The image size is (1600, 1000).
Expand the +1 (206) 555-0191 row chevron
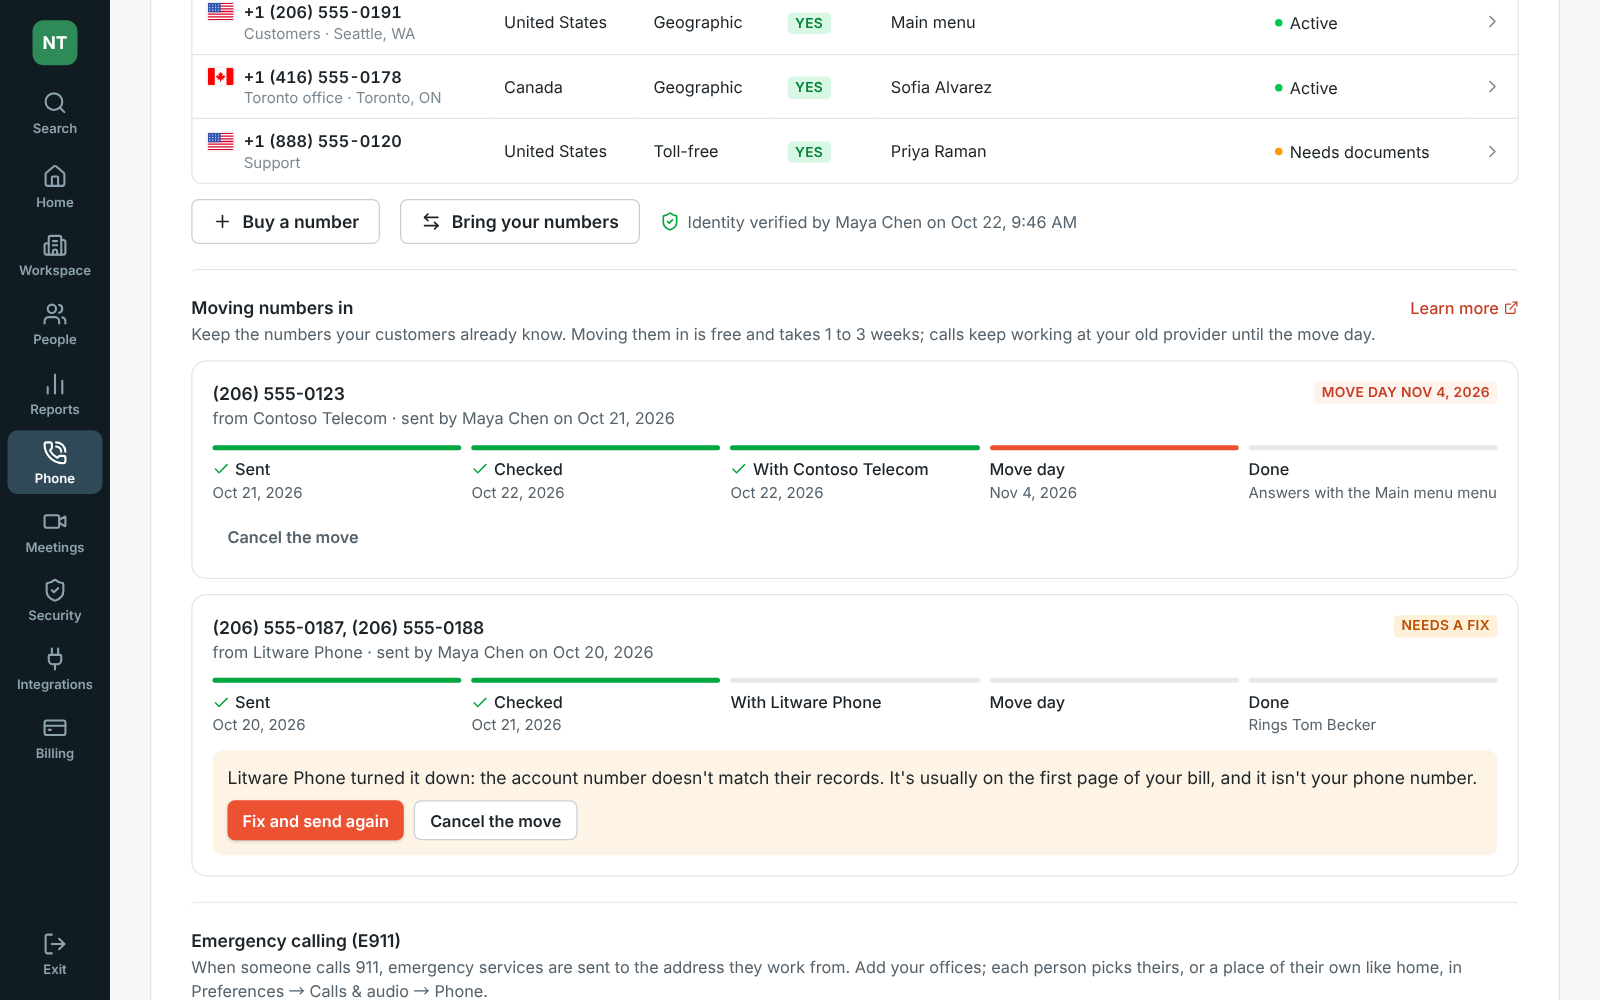(1492, 22)
